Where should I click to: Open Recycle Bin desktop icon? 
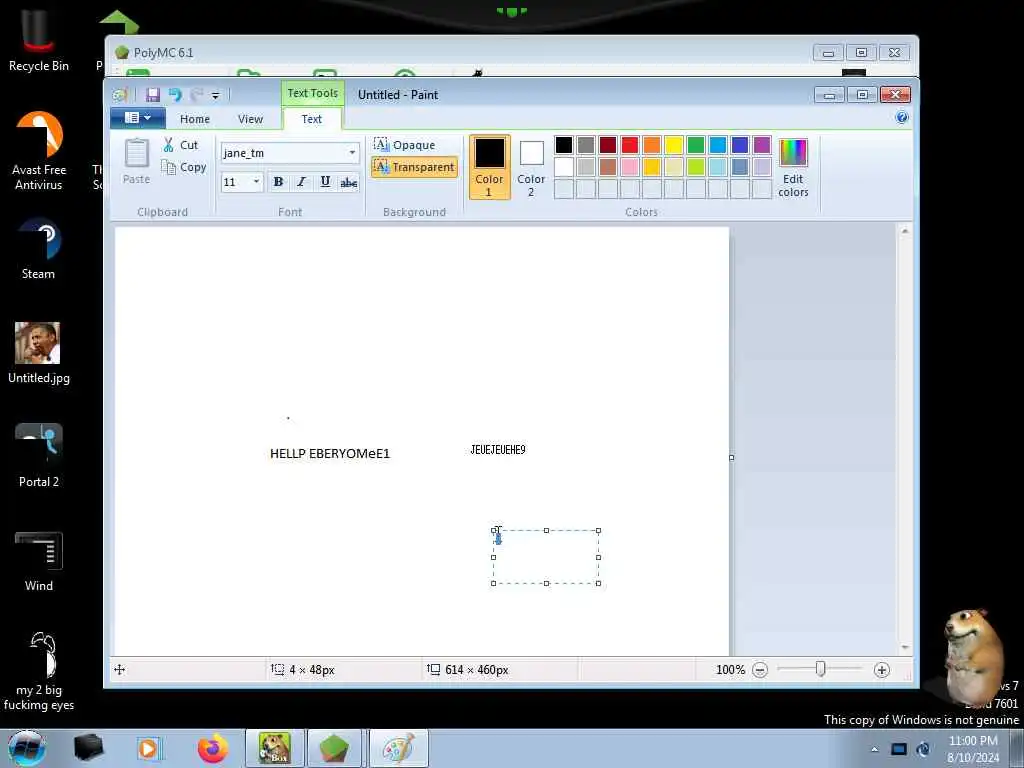point(39,41)
